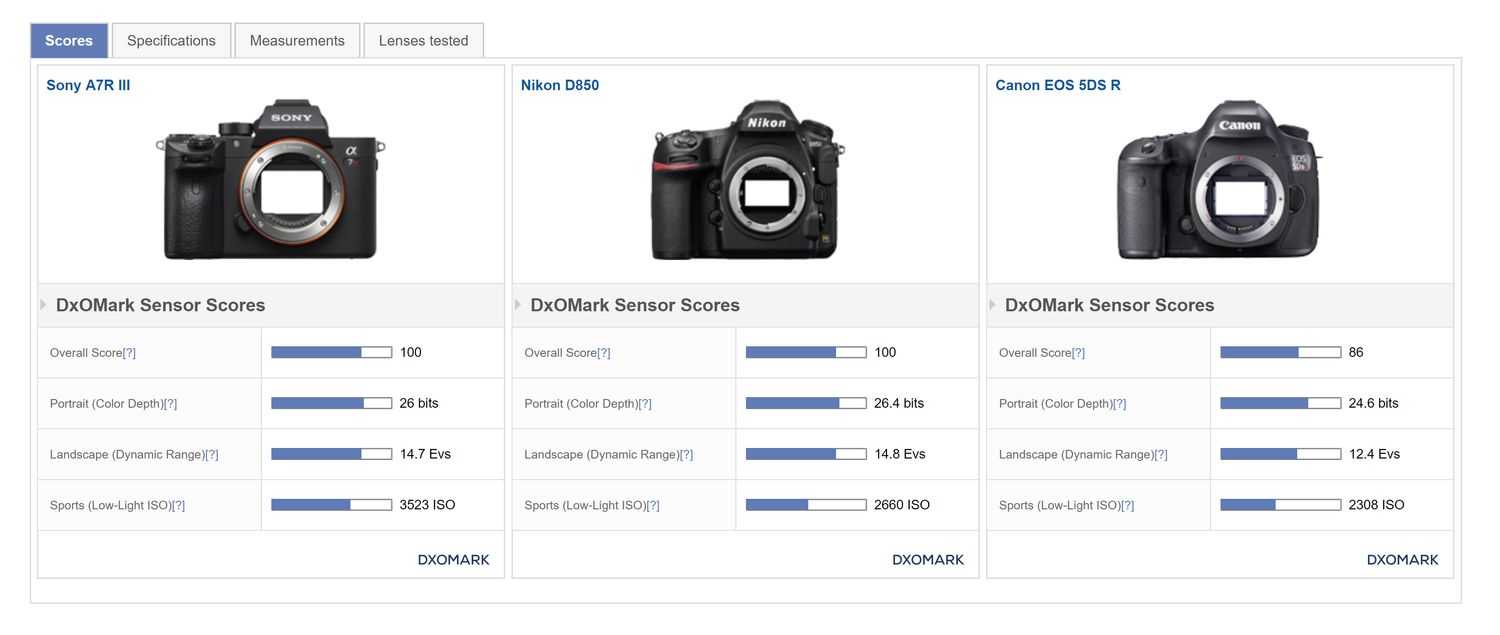Screen dimensions: 1500x635
Task: Open Portrait Color Depth help [?] for Sony A7R III
Action: coord(170,404)
